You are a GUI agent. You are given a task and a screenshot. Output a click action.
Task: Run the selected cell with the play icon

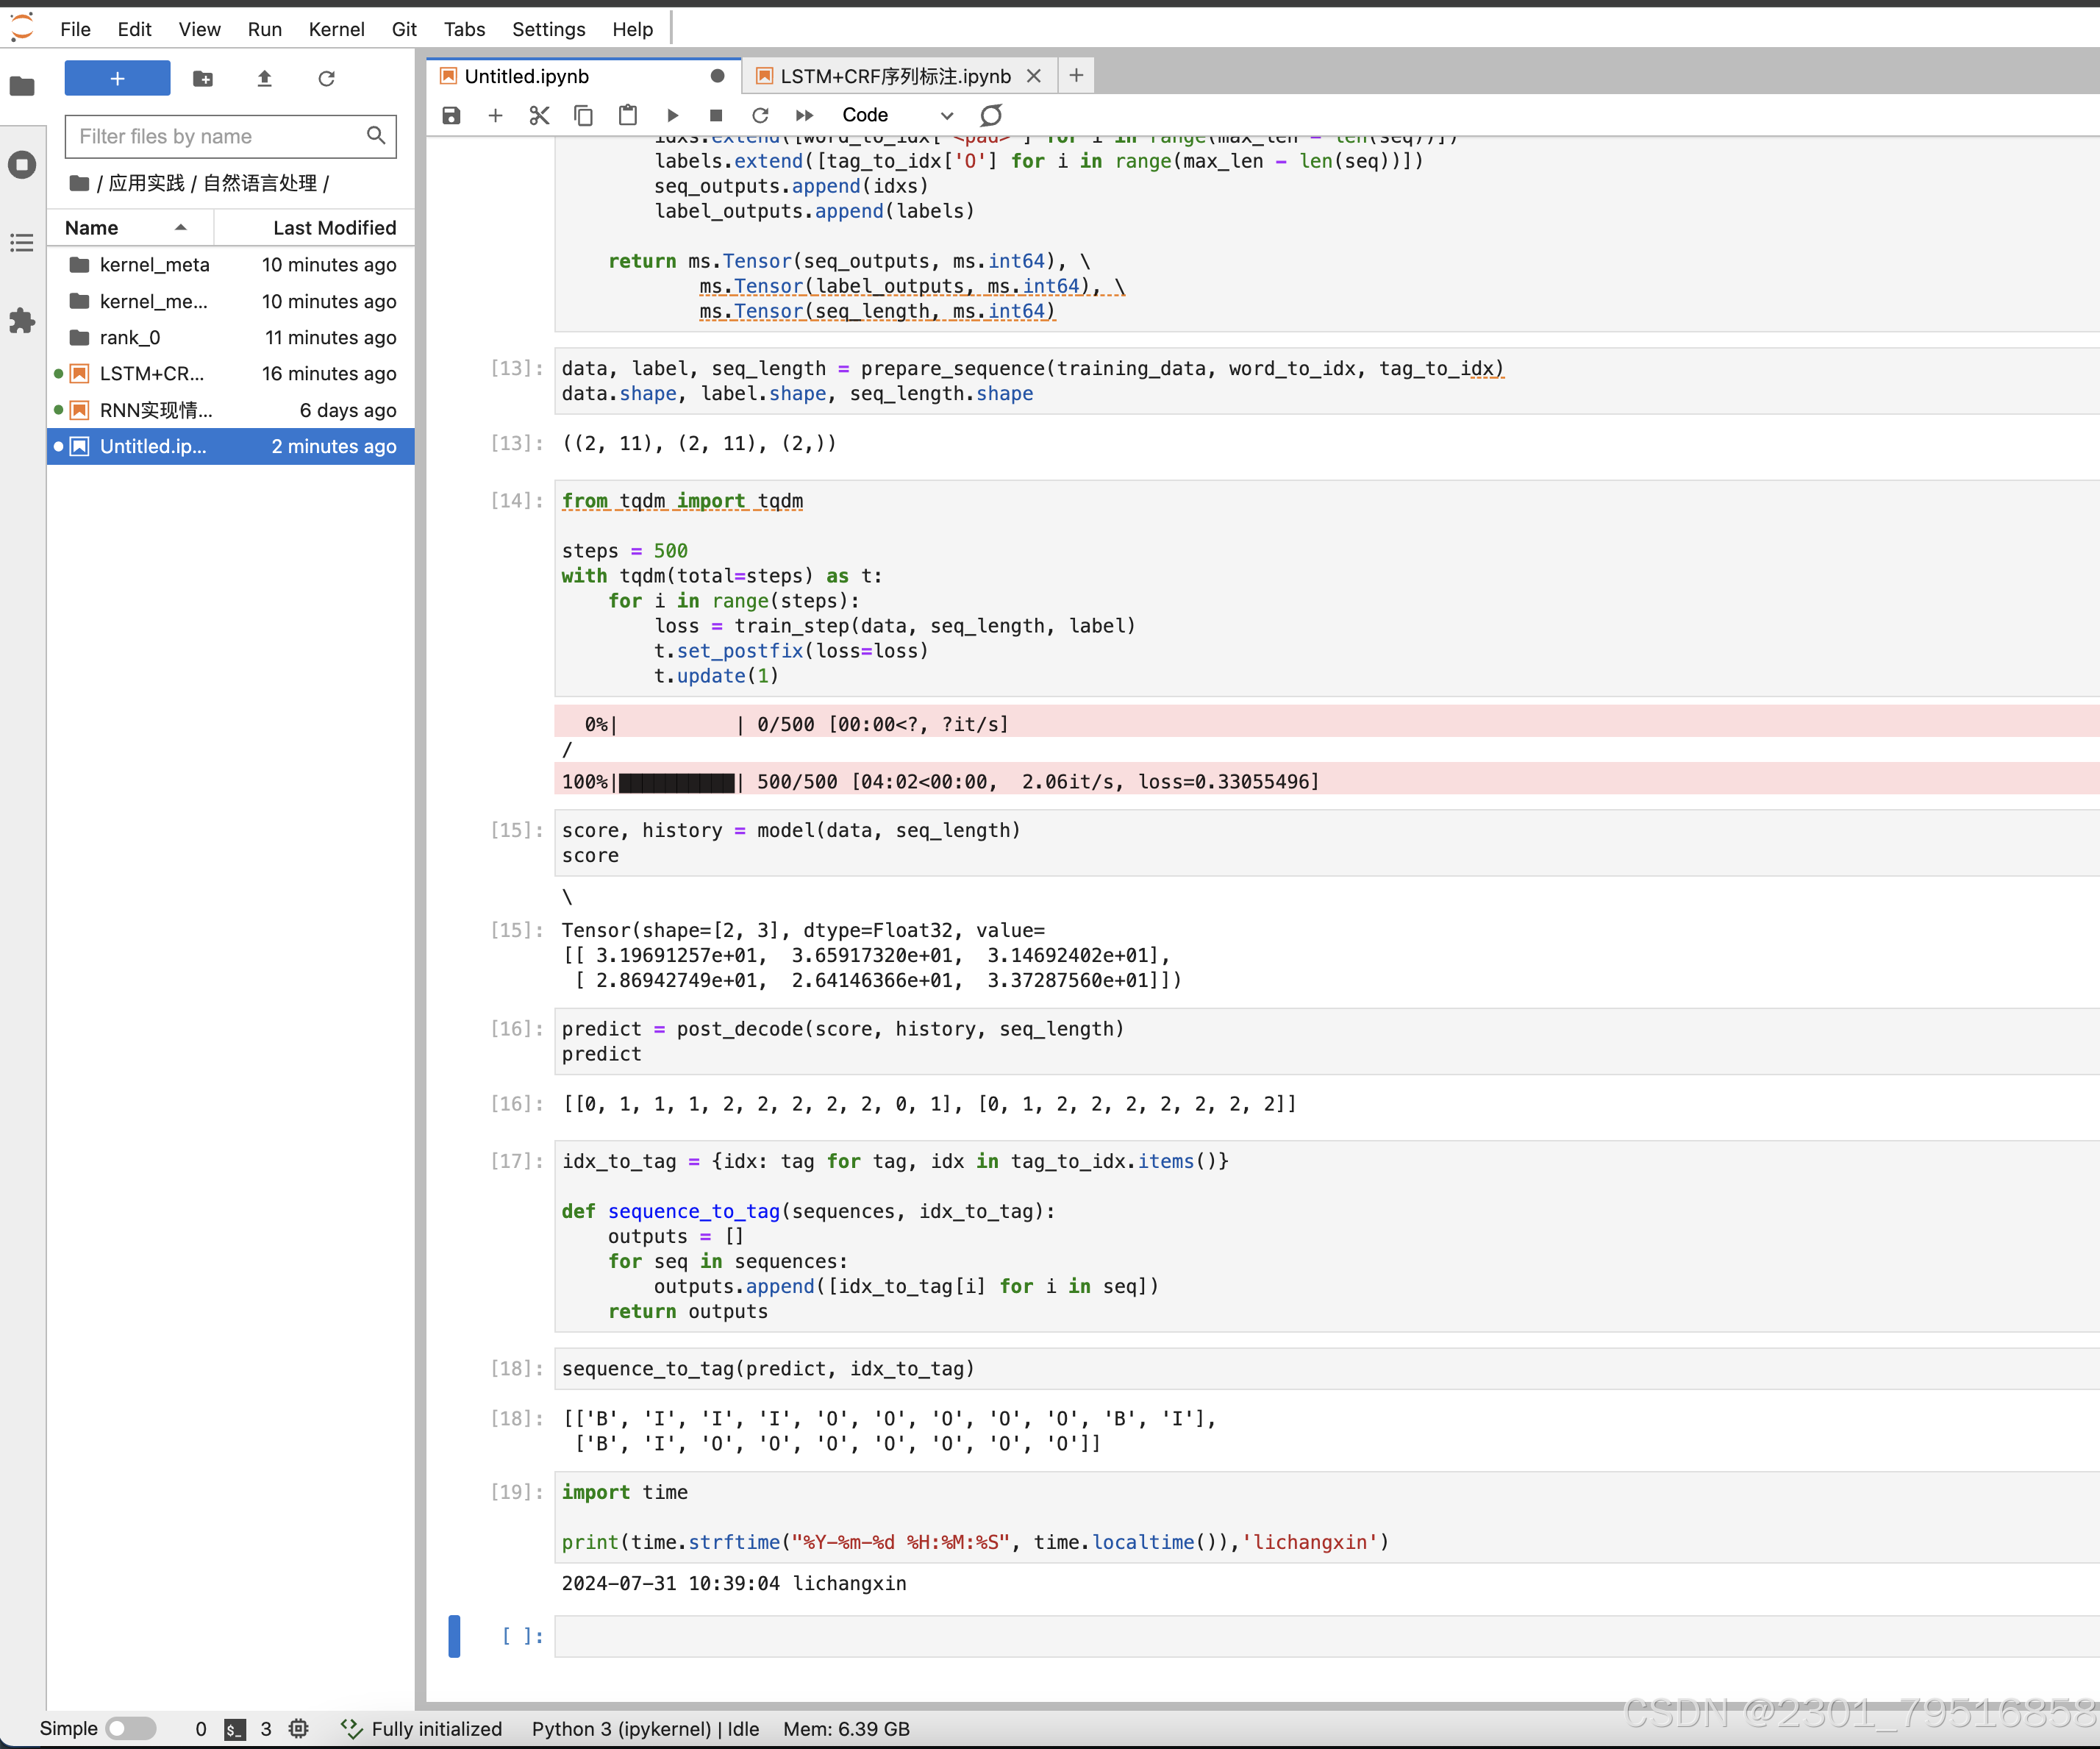pos(672,115)
